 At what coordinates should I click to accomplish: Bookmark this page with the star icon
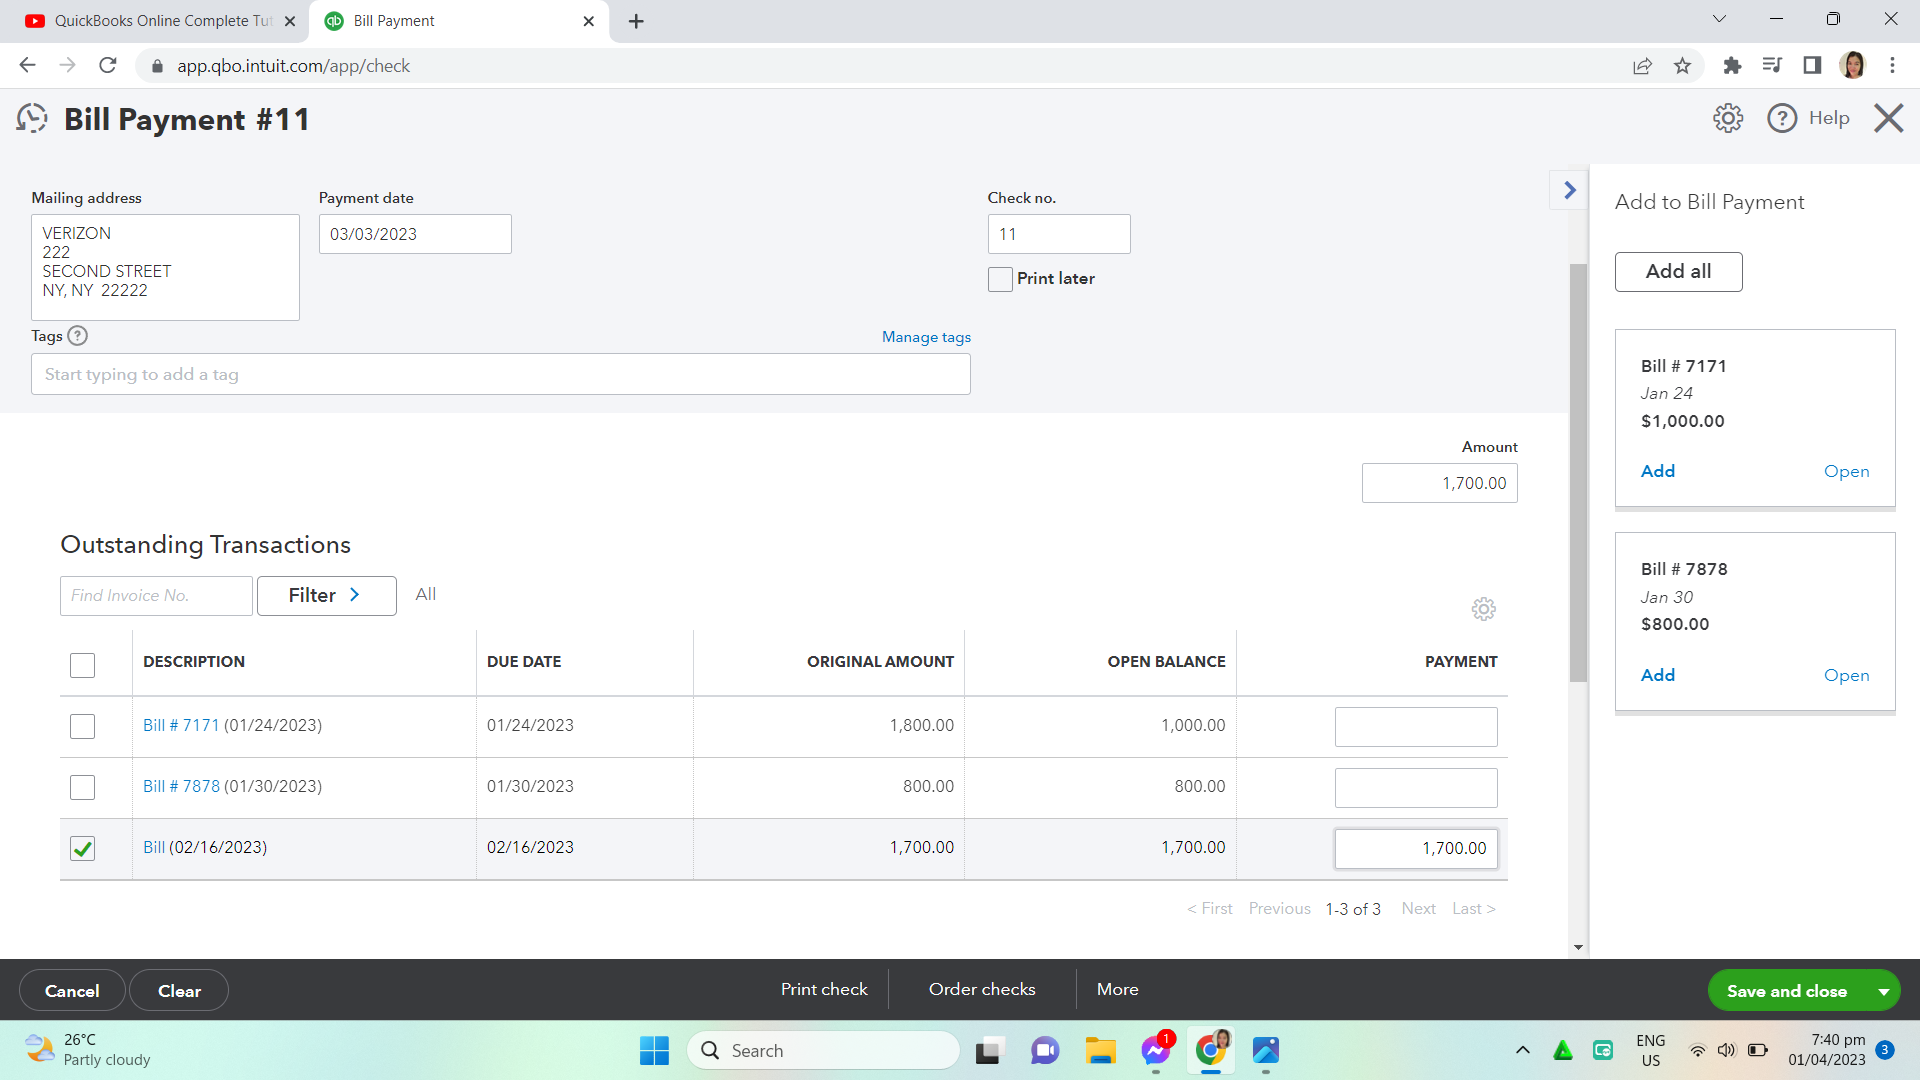(1682, 66)
